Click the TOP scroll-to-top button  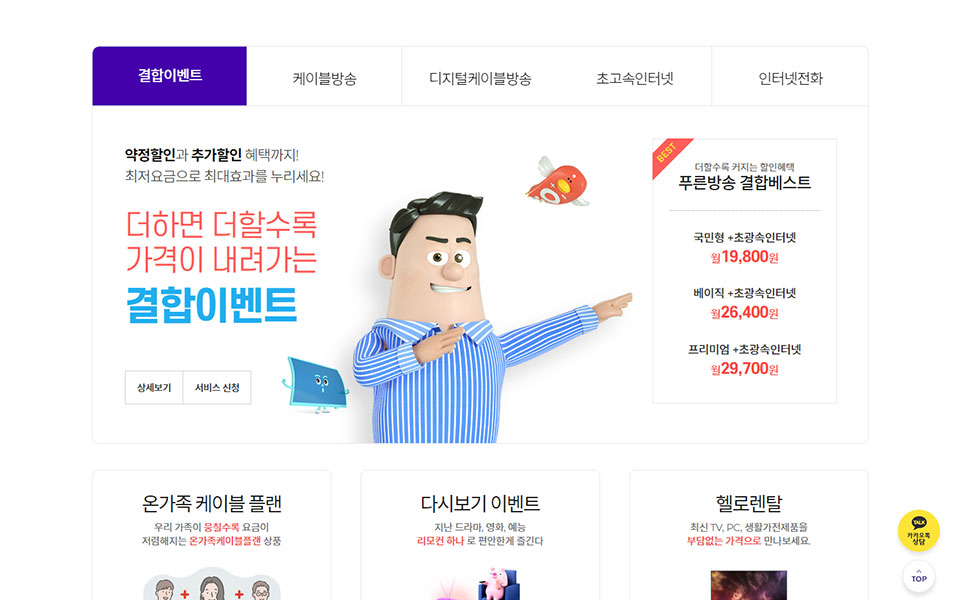(x=918, y=576)
